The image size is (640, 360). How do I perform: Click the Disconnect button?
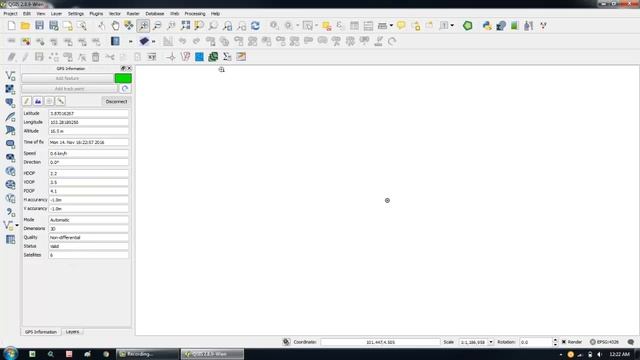[116, 101]
